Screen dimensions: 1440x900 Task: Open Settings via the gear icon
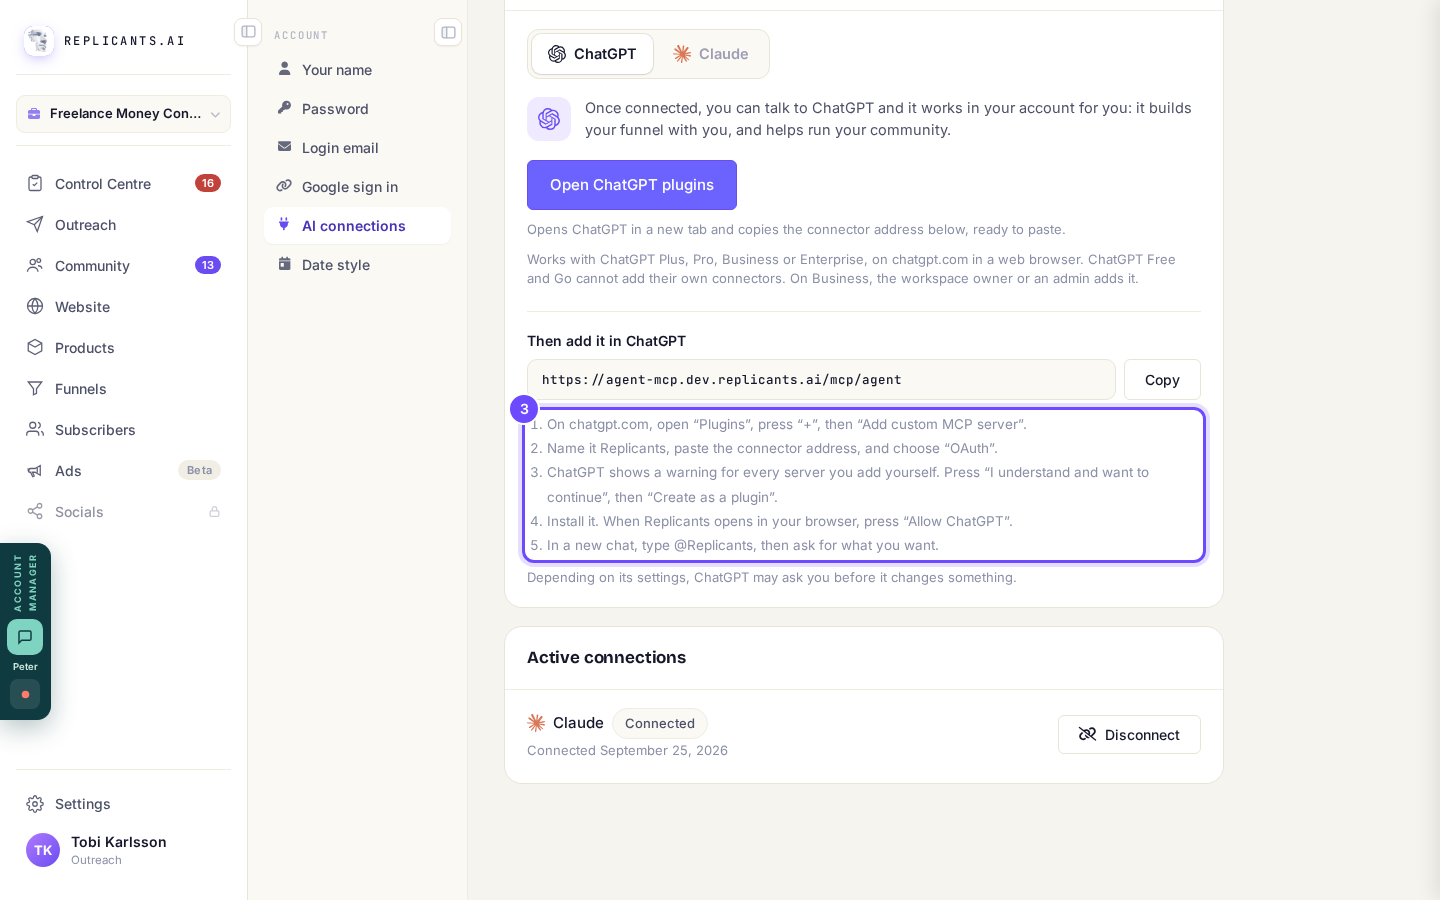point(35,804)
